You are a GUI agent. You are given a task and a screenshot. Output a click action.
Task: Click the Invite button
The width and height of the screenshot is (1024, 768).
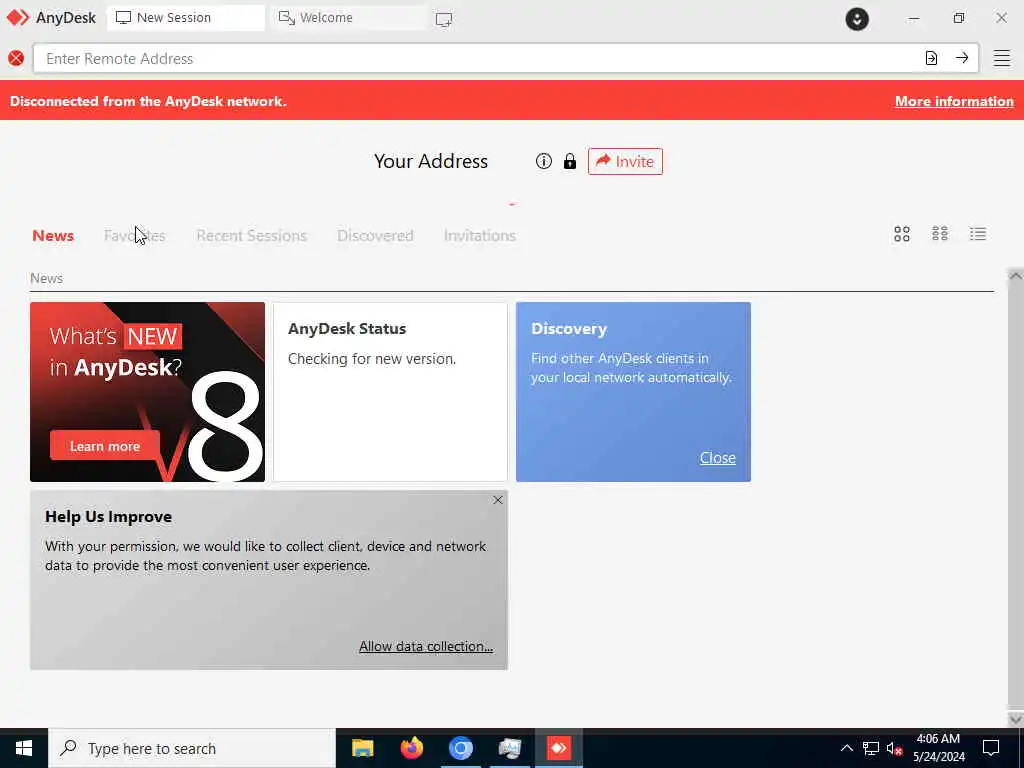point(625,161)
